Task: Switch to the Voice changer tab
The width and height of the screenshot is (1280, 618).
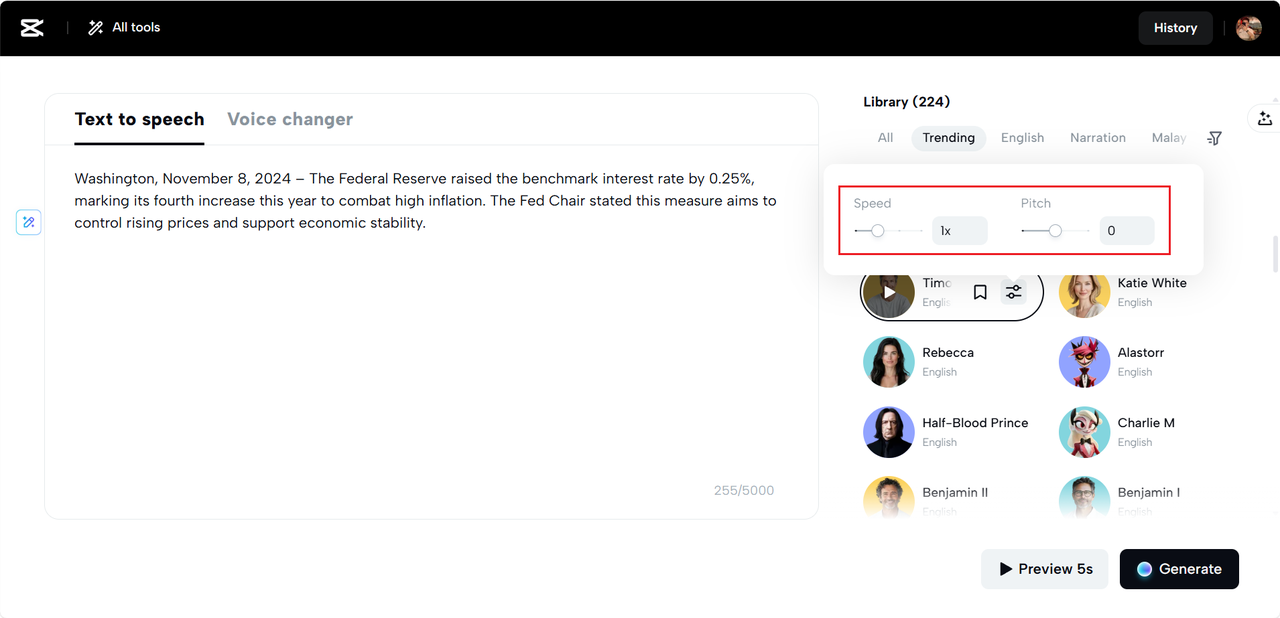Action: click(x=290, y=119)
